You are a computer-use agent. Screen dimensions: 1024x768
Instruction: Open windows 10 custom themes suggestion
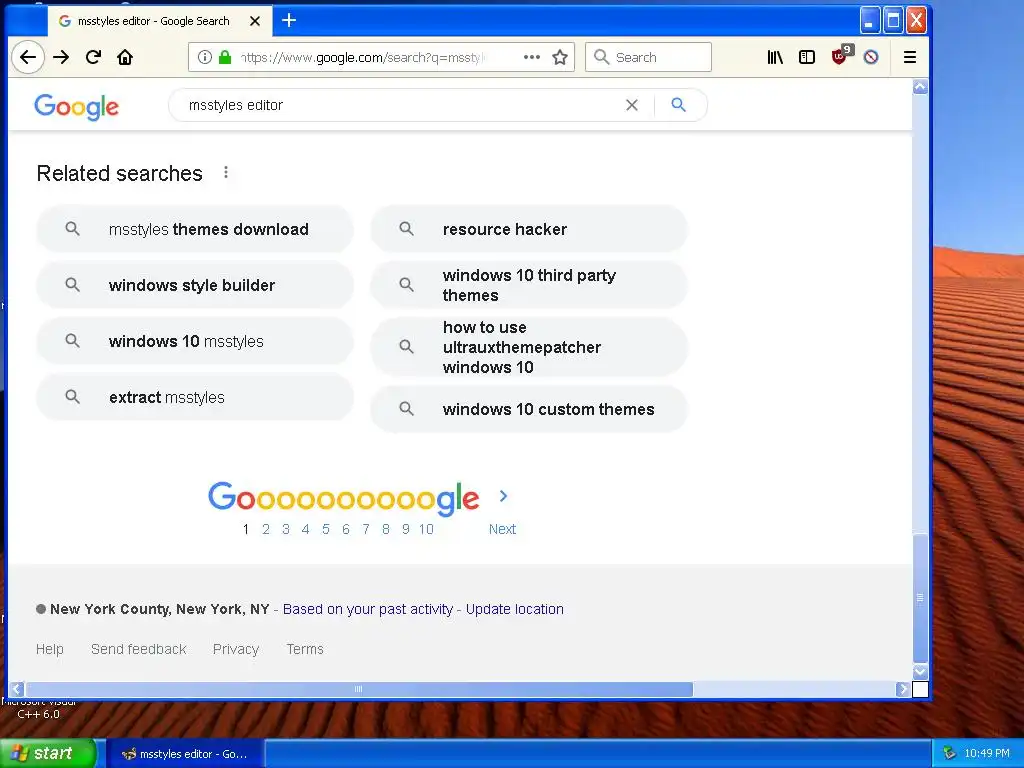(x=529, y=409)
